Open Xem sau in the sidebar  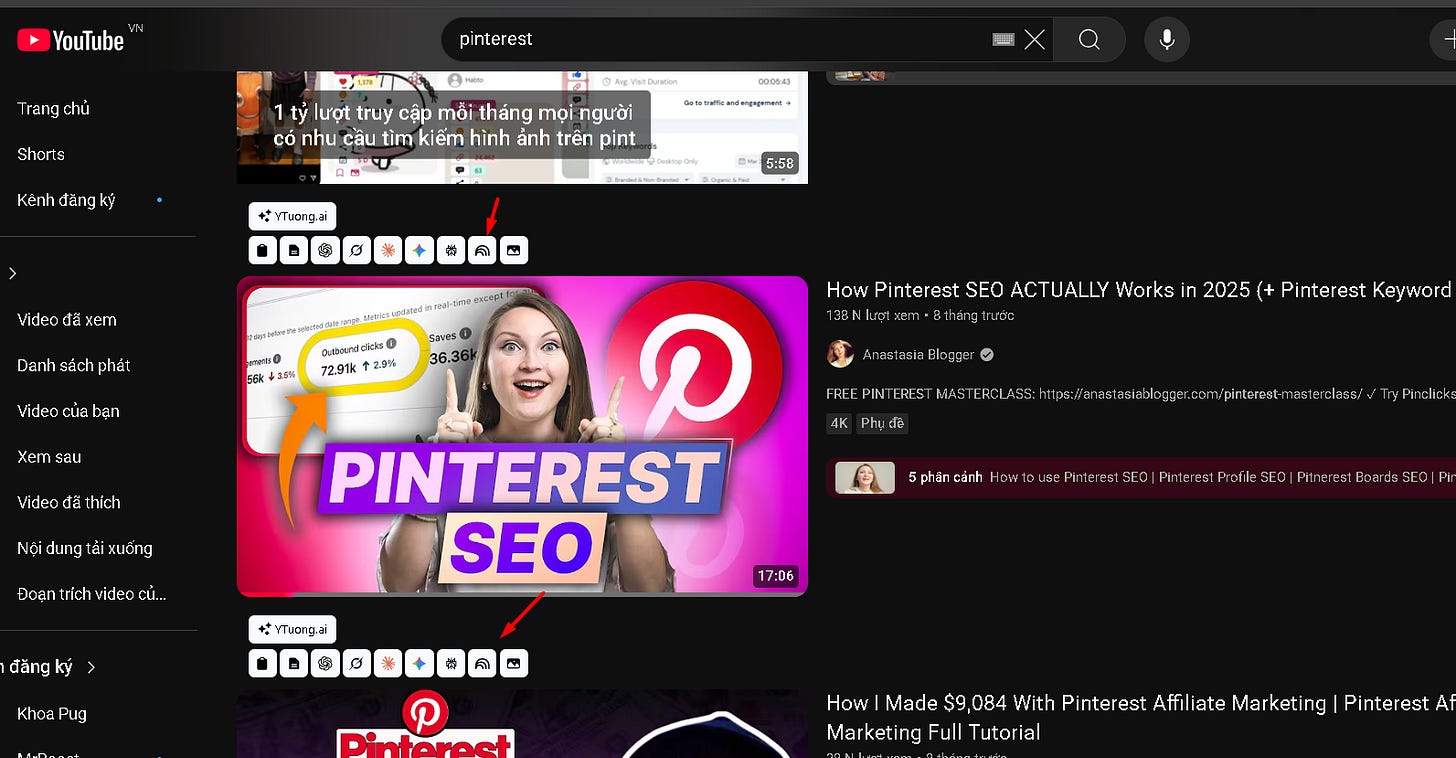point(49,457)
